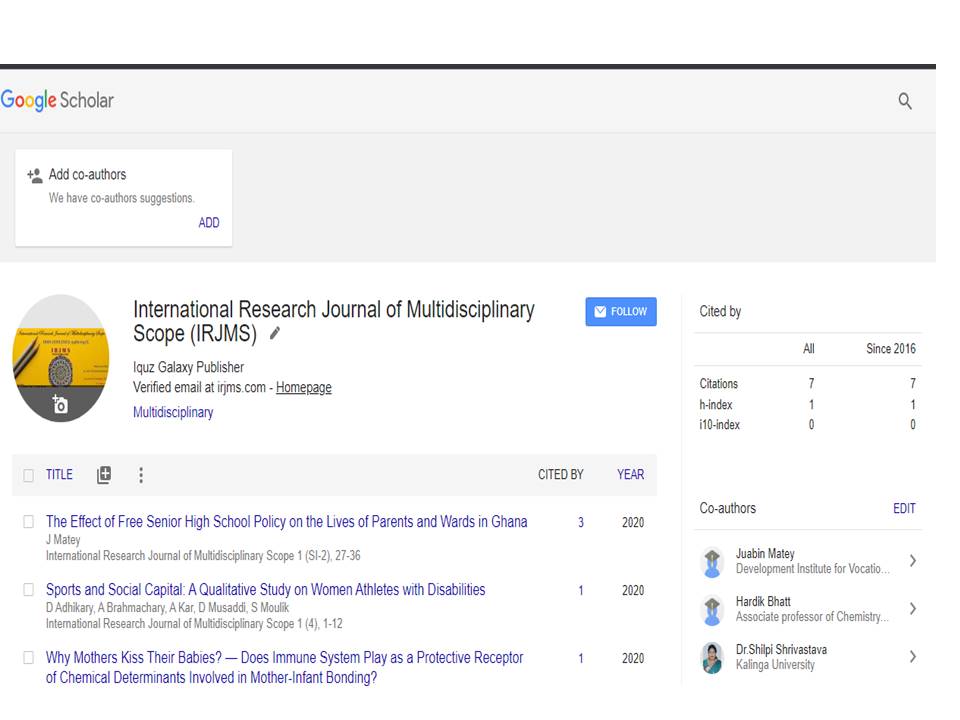960x720 pixels.
Task: Toggle the select-all checkbox beside TITLE
Action: pos(28,476)
